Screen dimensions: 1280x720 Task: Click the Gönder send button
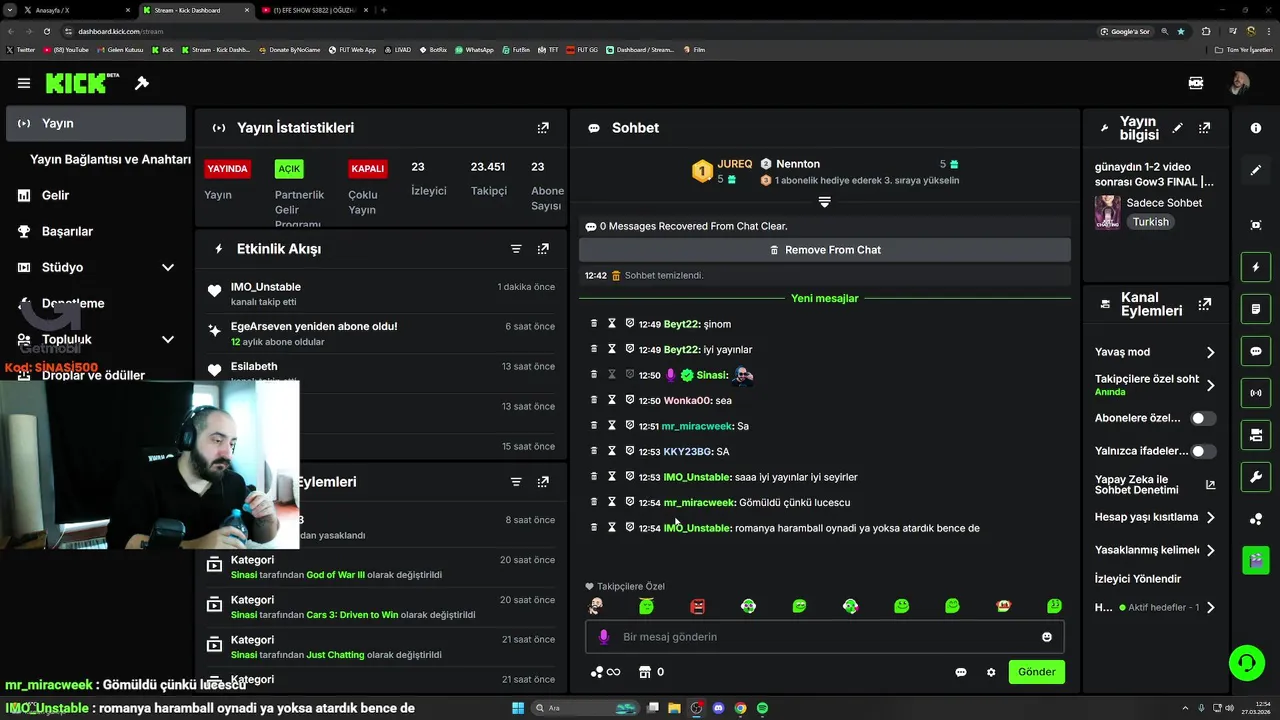tap(1036, 672)
